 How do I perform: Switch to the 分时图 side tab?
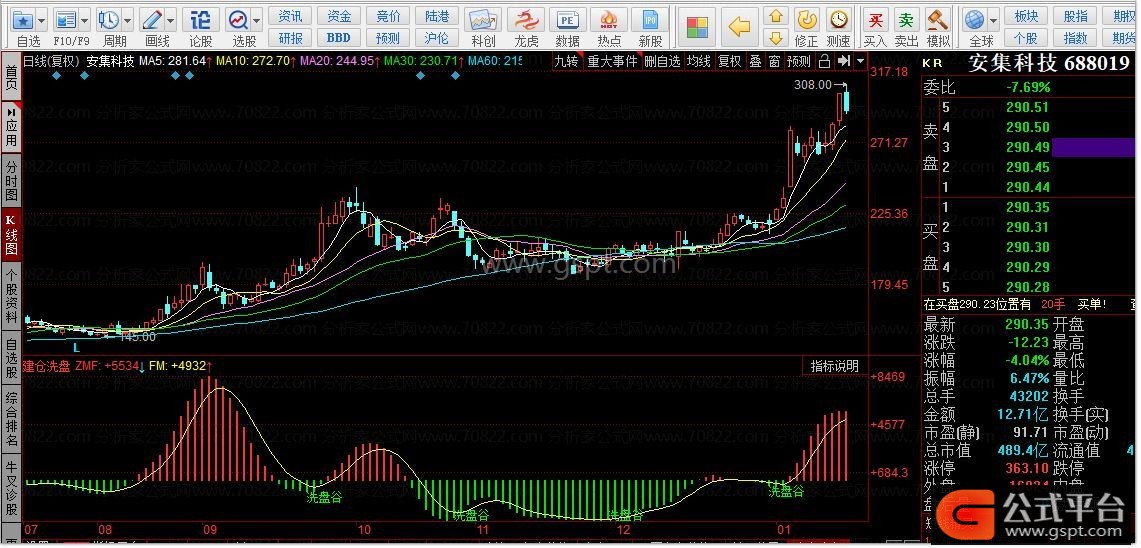(x=11, y=179)
